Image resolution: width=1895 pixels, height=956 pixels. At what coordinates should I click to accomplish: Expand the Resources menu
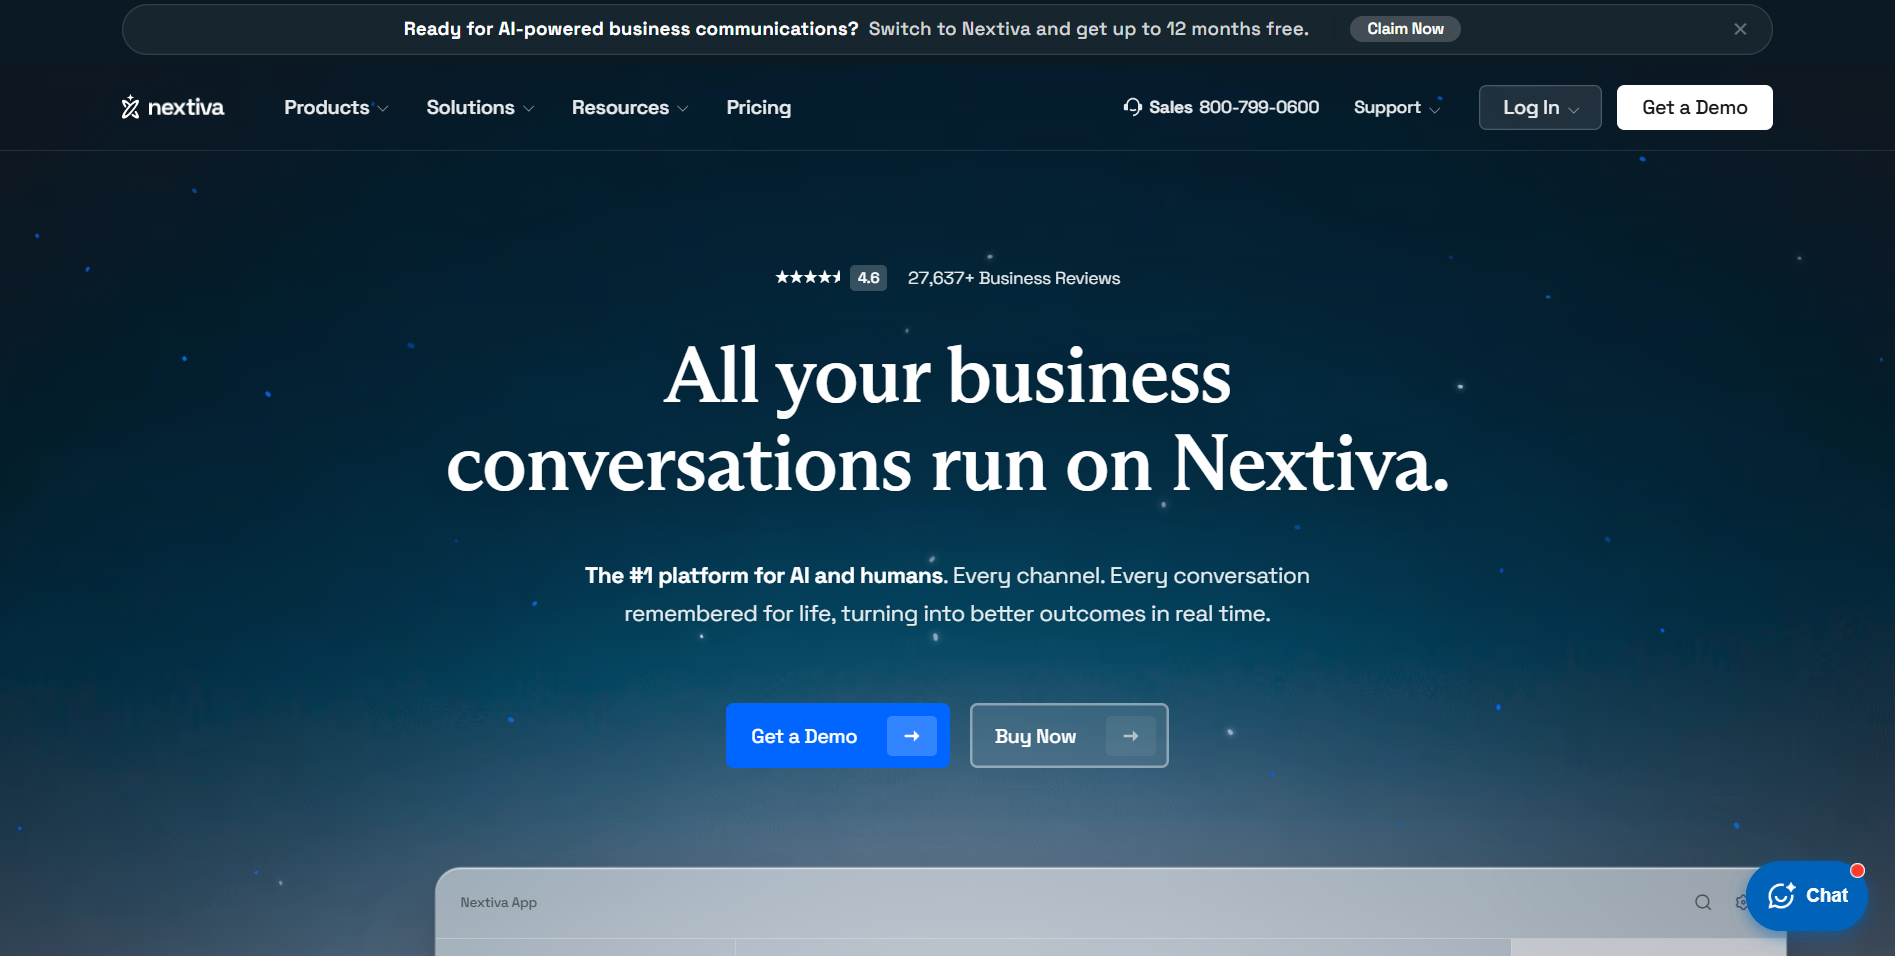click(x=630, y=107)
